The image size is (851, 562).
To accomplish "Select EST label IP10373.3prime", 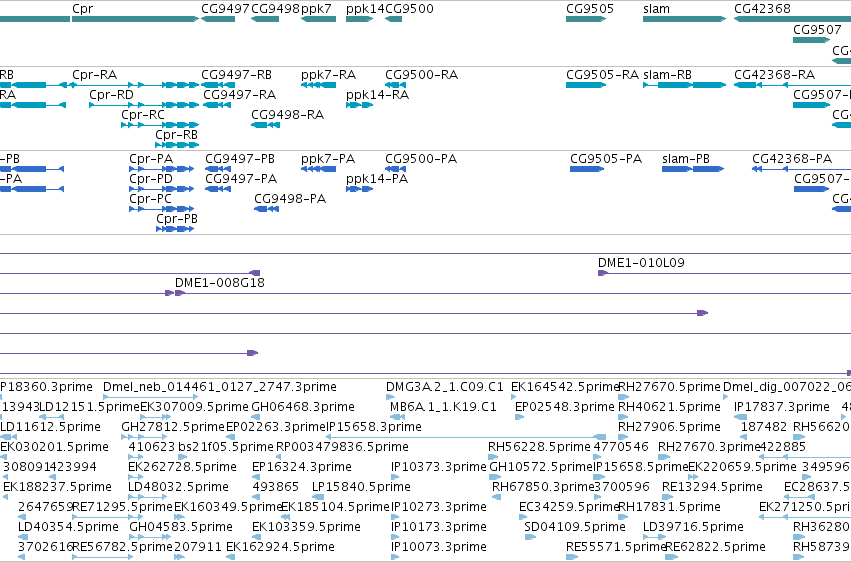I will pyautogui.click(x=439, y=467).
